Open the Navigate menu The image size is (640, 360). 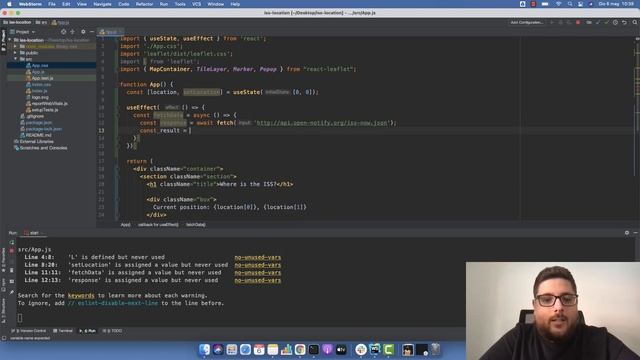pos(102,4)
